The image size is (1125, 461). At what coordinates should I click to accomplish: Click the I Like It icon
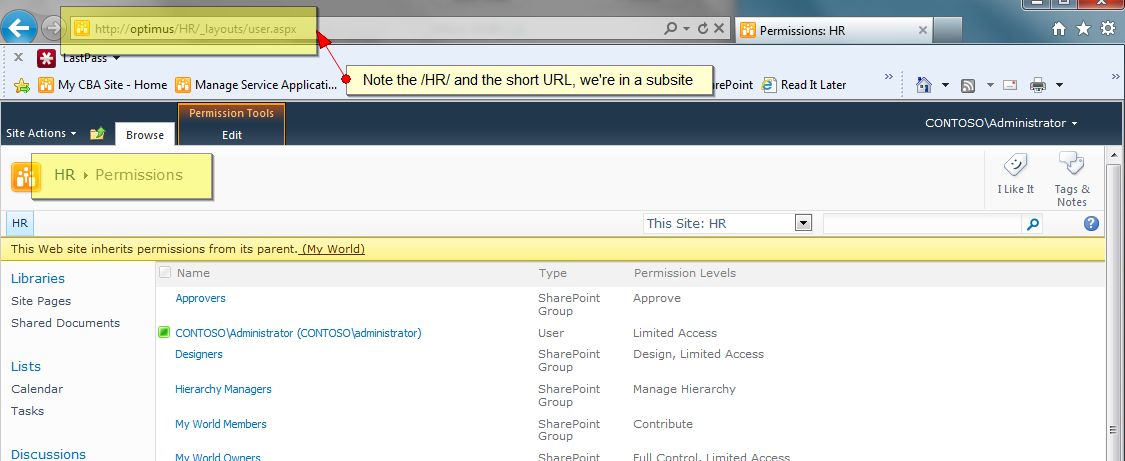[x=1015, y=166]
